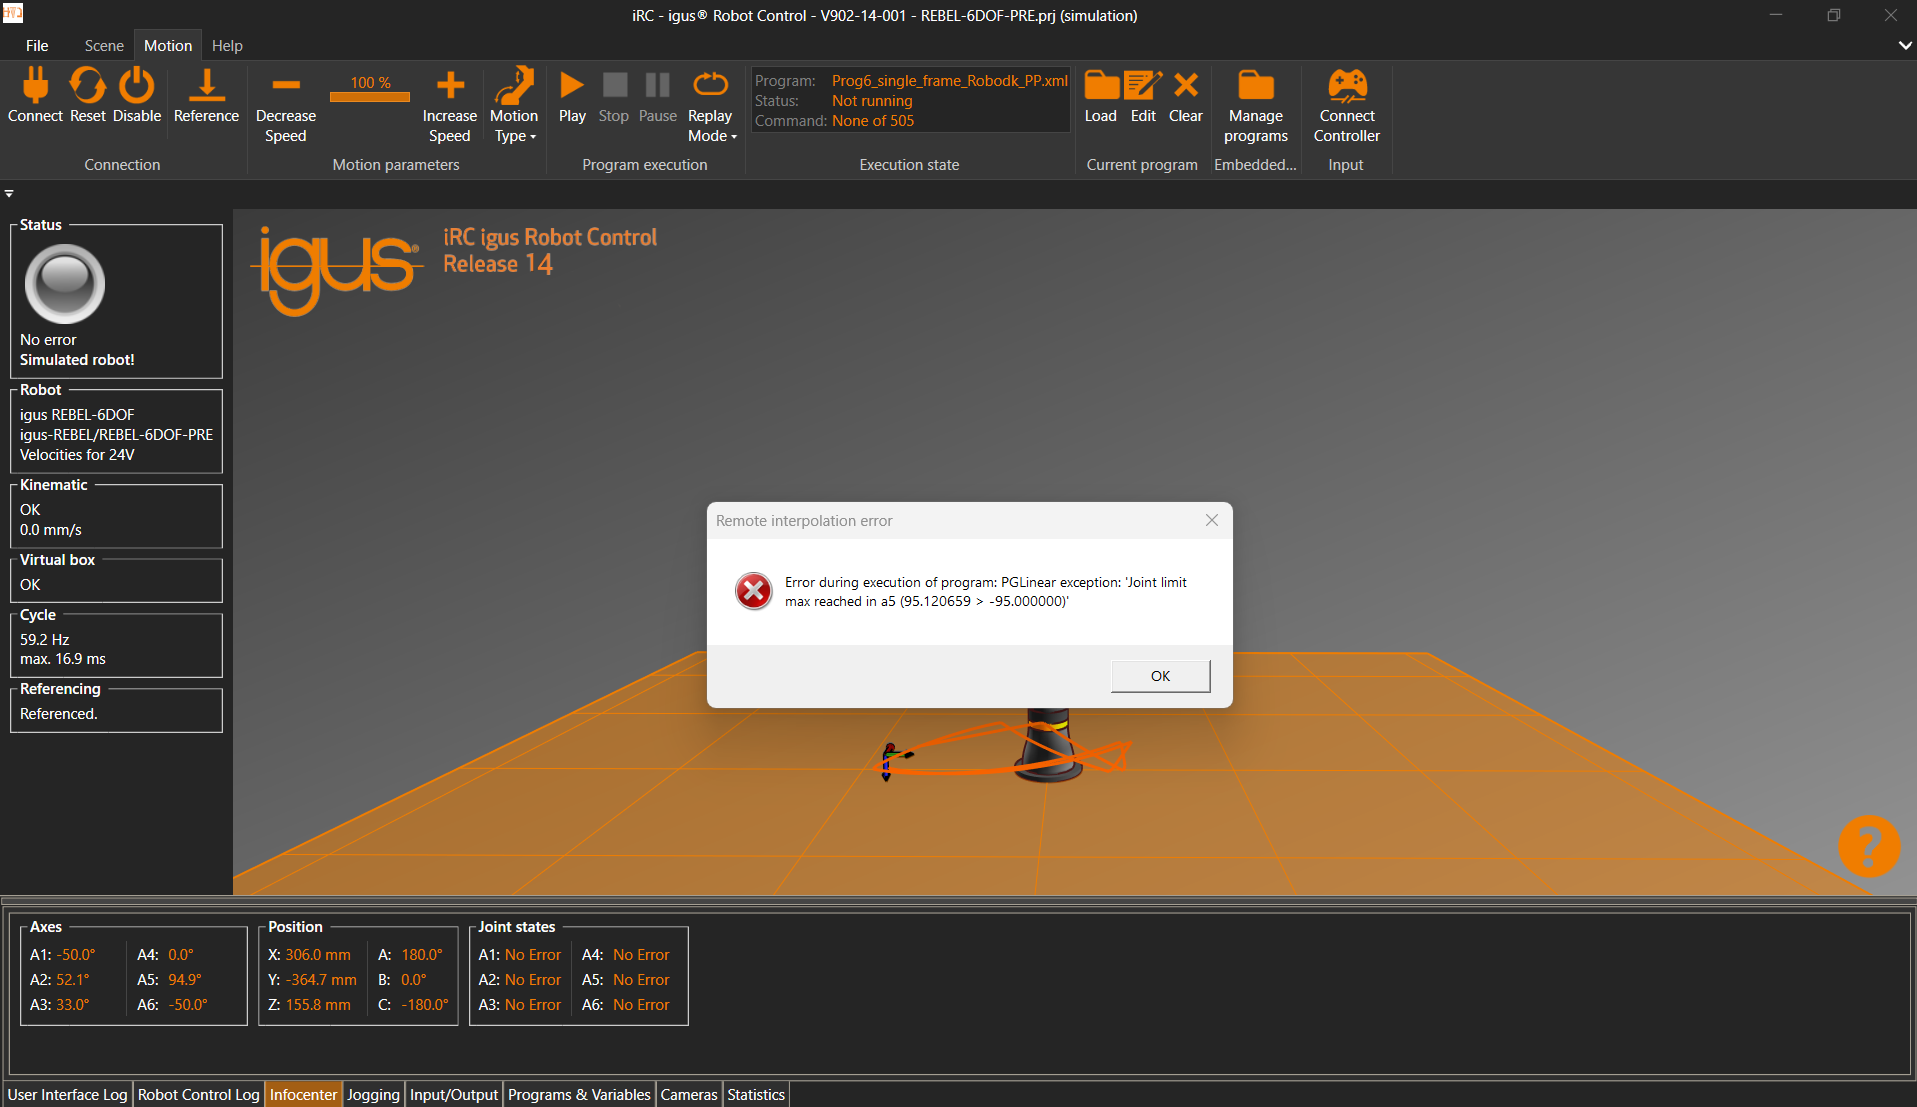This screenshot has height=1107, width=1917.
Task: Click the 100 % speed slider bar
Action: pos(370,97)
